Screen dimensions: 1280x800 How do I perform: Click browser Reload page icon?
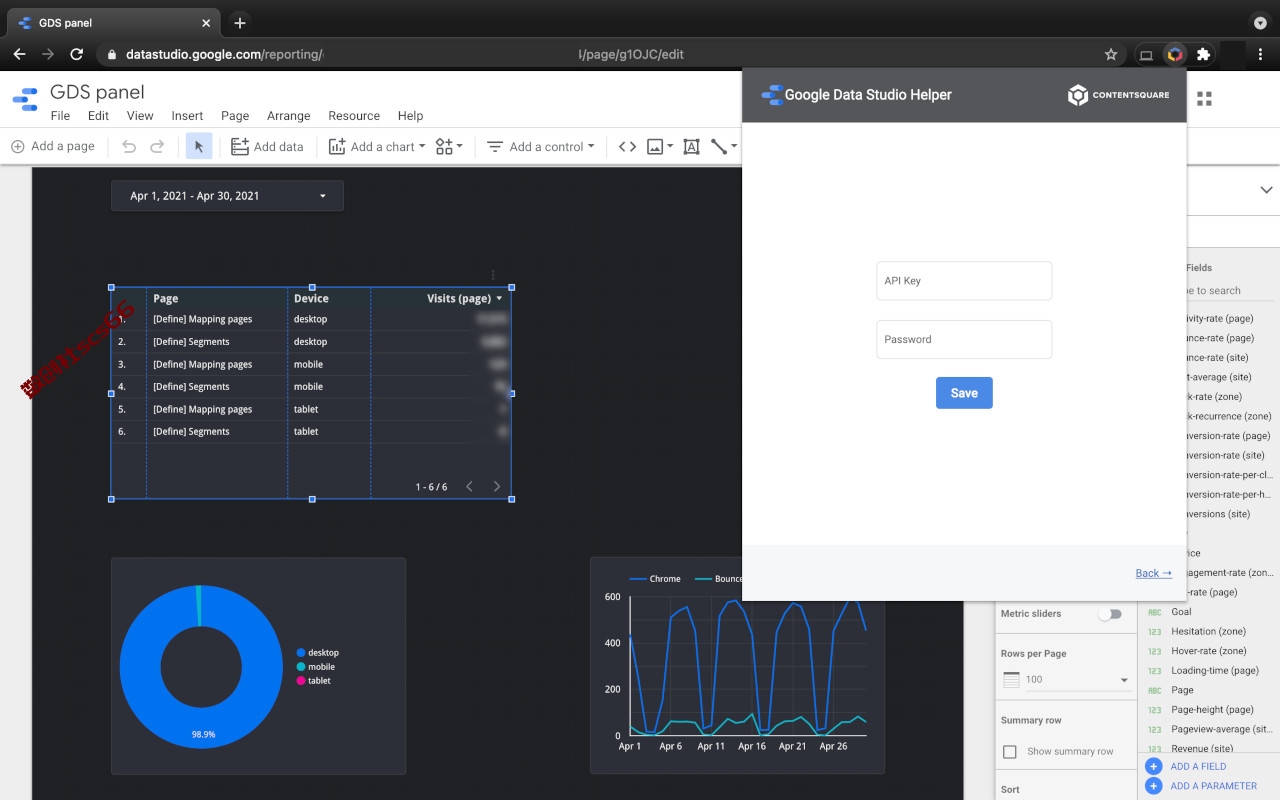pyautogui.click(x=76, y=54)
